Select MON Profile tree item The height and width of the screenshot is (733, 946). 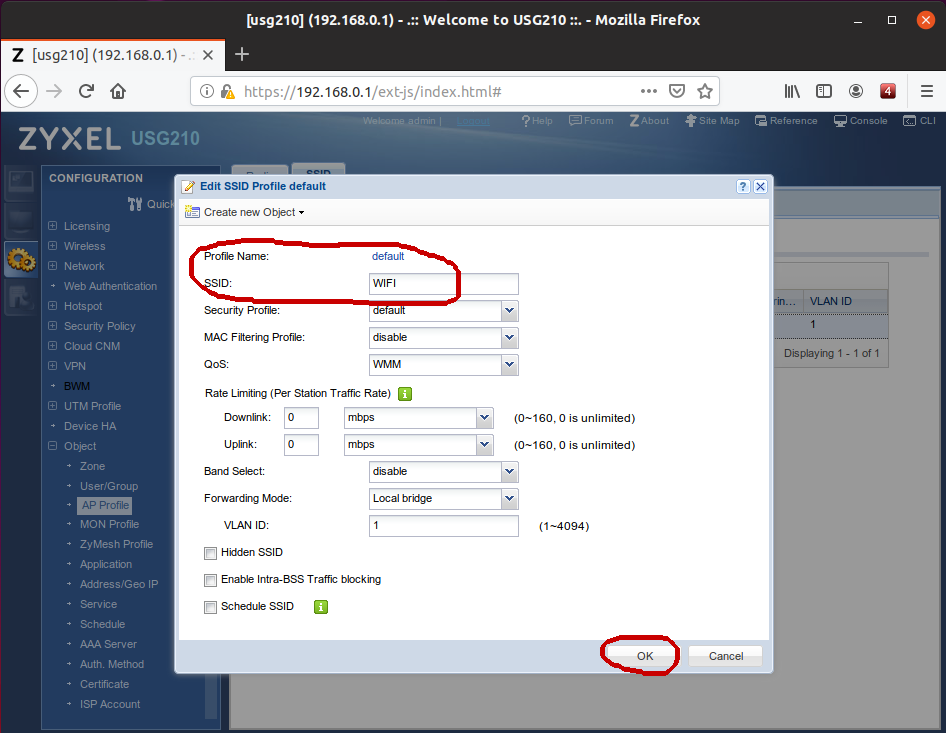(x=109, y=524)
